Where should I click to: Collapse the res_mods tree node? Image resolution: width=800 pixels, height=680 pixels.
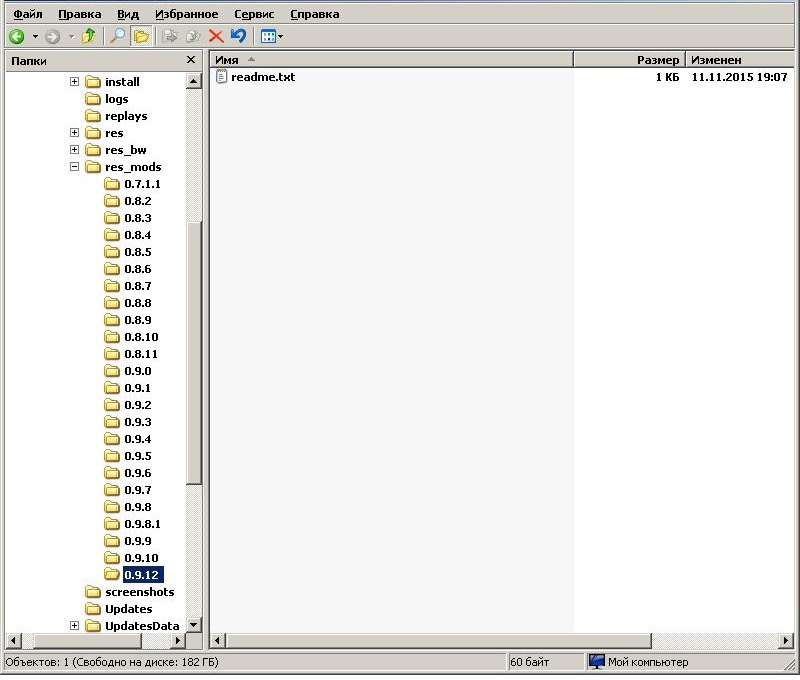point(75,167)
